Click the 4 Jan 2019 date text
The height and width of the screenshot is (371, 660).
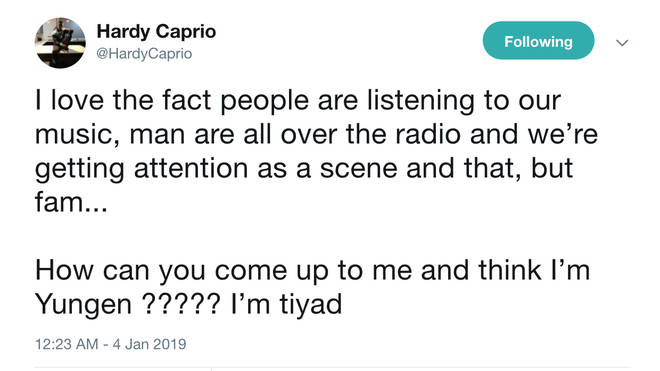[x=149, y=344]
